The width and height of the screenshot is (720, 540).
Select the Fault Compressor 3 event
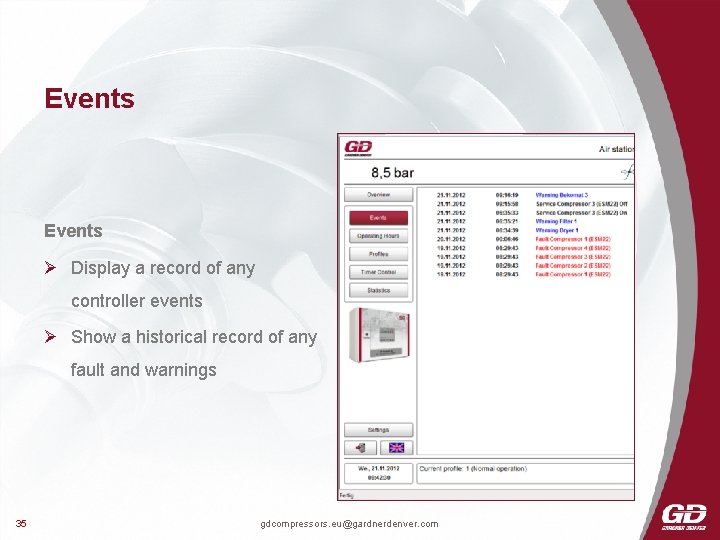532,257
